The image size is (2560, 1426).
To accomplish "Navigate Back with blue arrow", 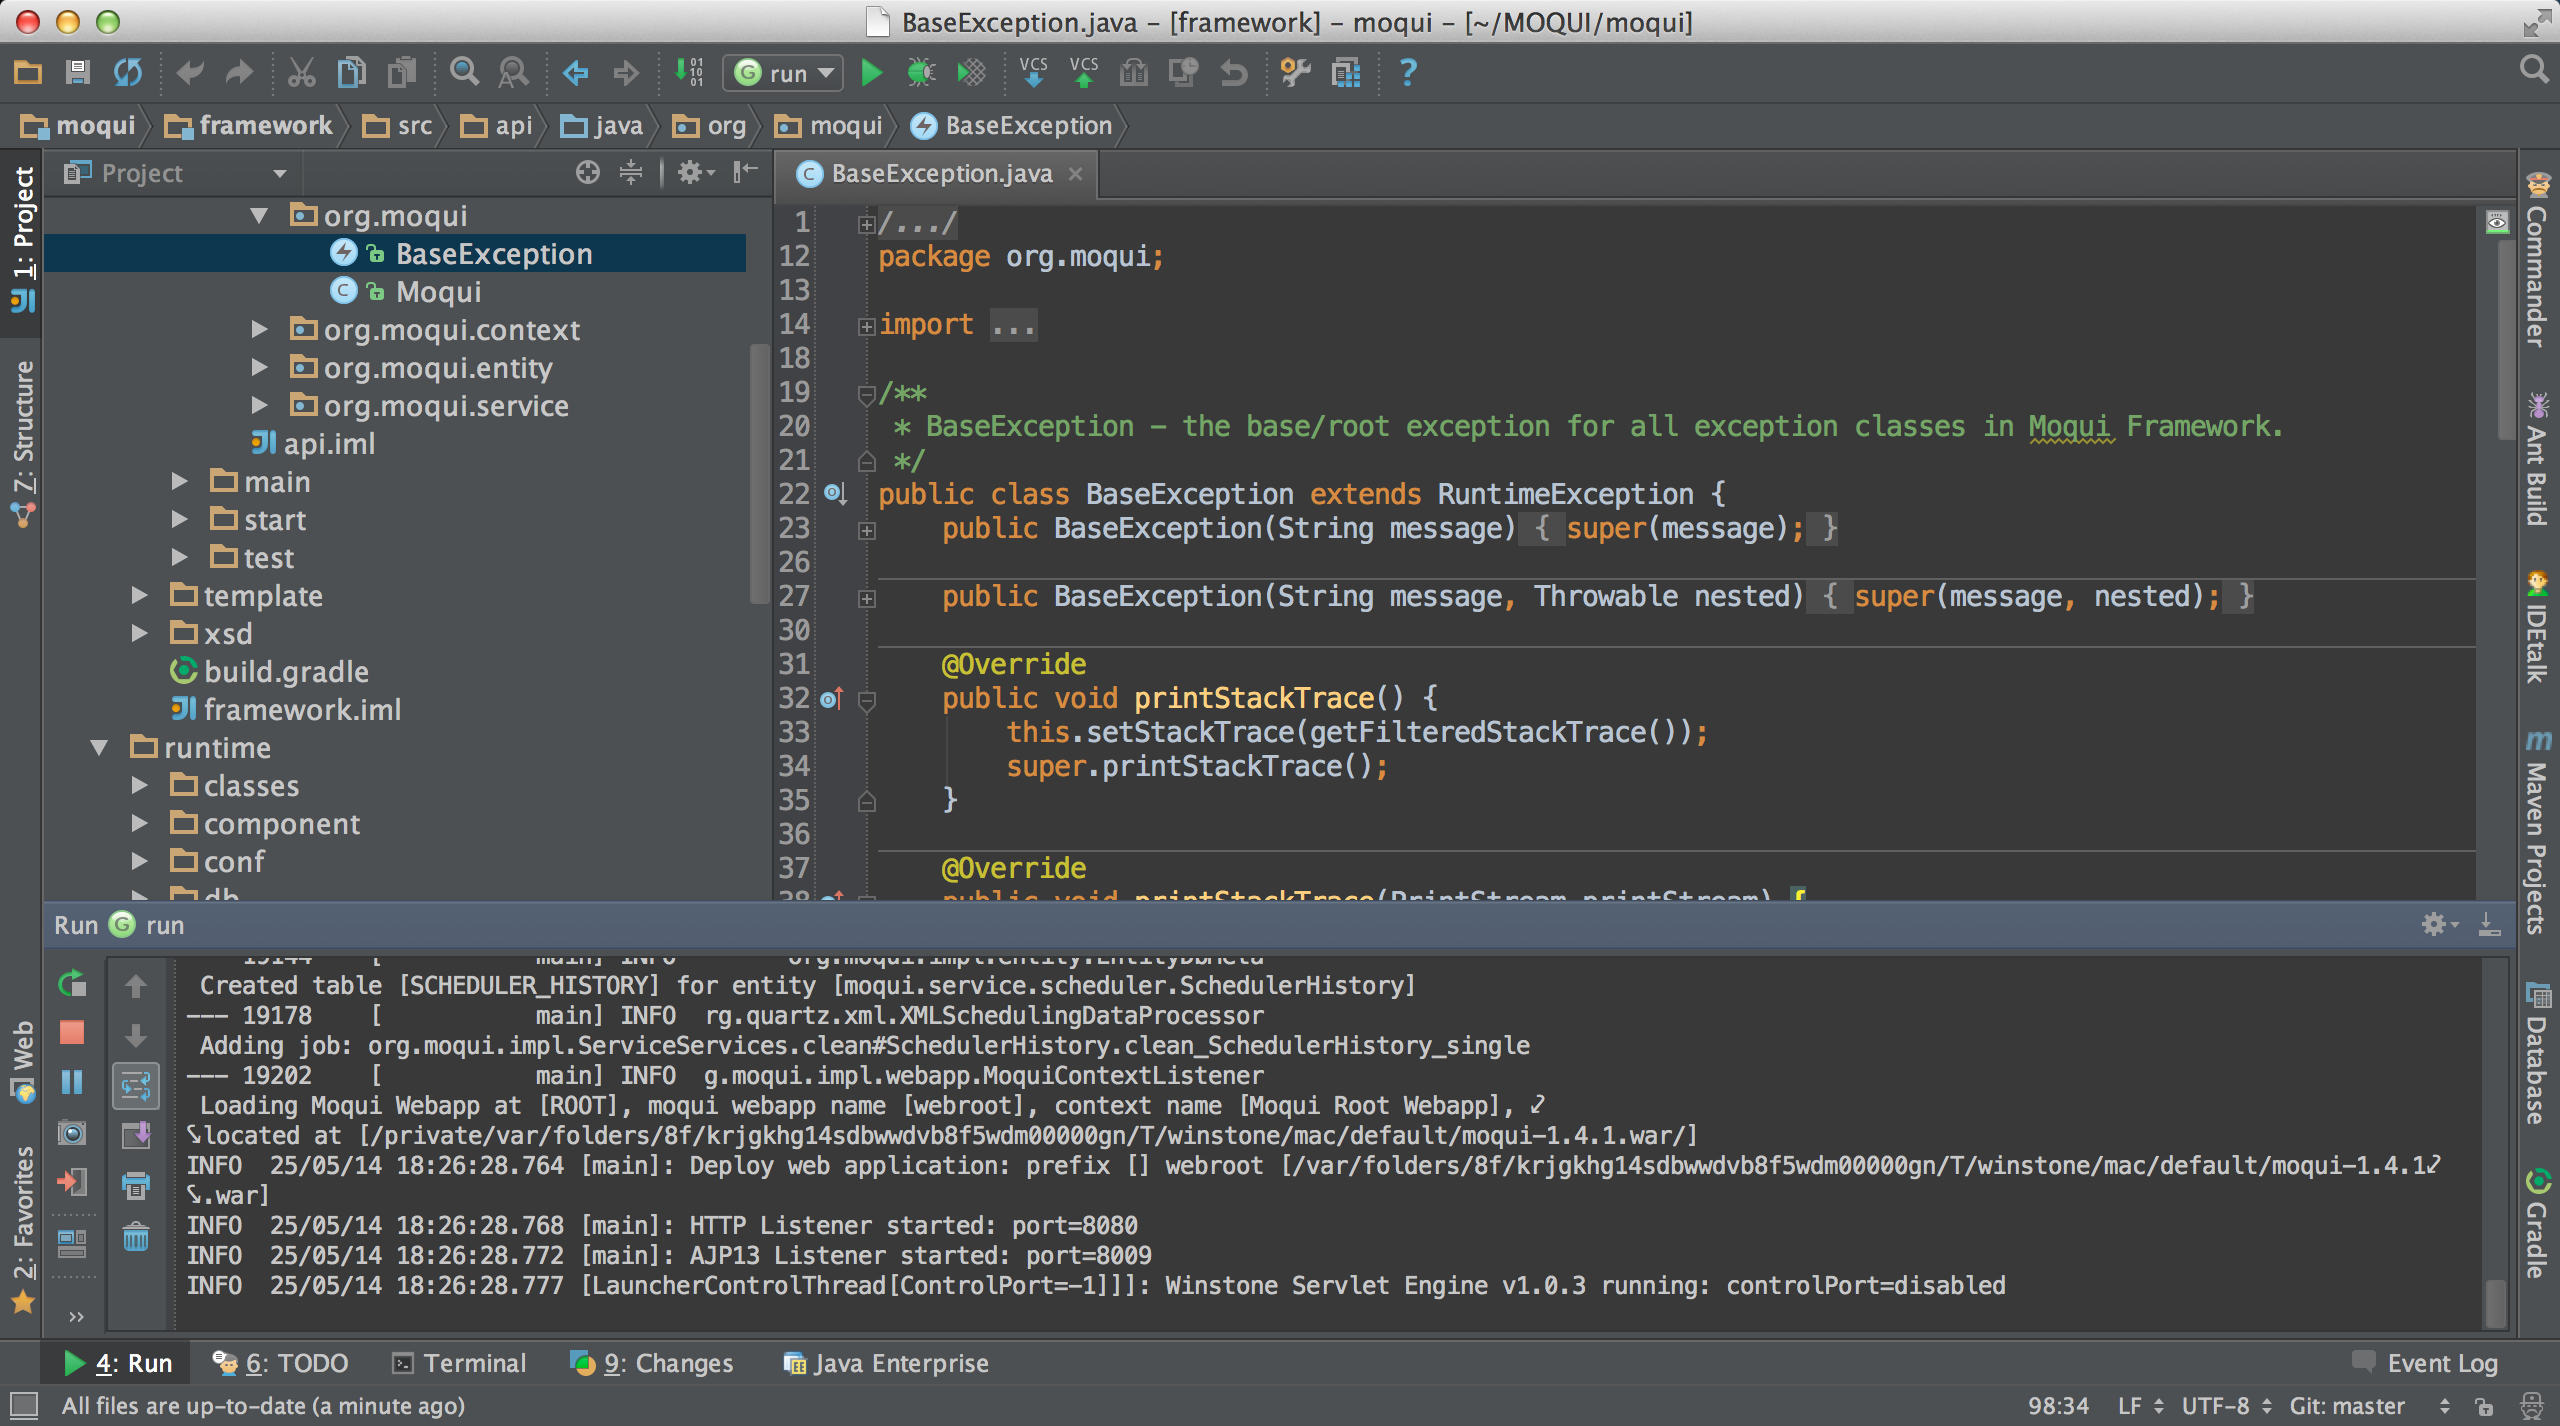I will click(x=575, y=72).
